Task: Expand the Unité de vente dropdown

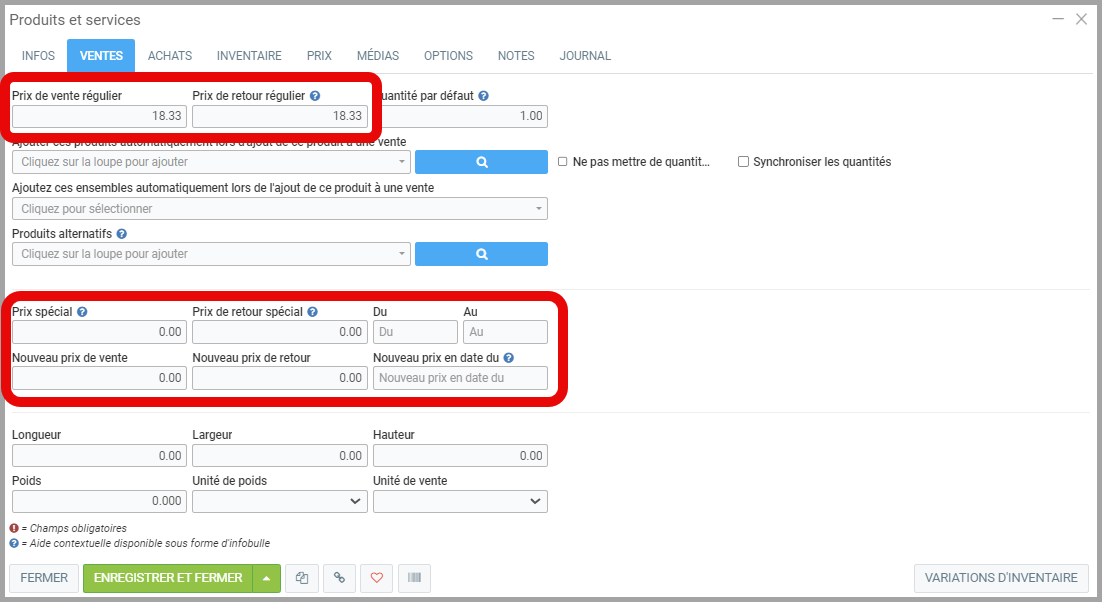Action: pos(460,501)
